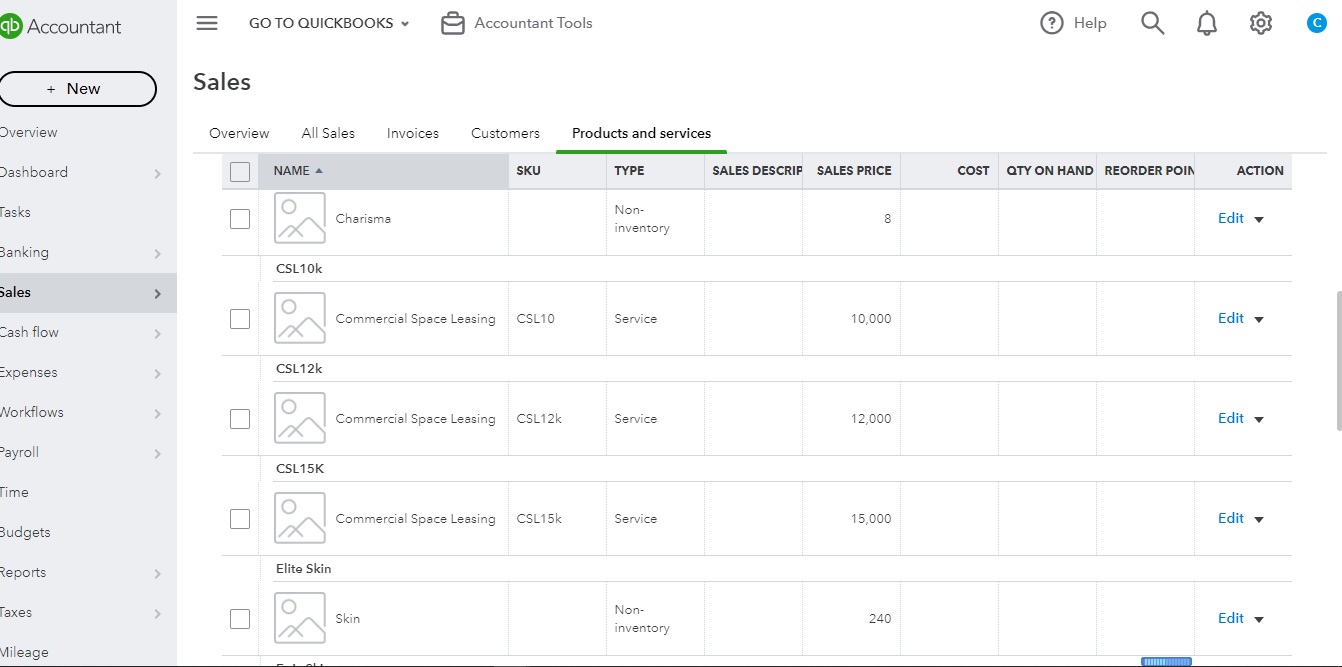Viewport: 1342px width, 667px height.
Task: Open the CSL15K product image thumbnail
Action: (x=300, y=518)
